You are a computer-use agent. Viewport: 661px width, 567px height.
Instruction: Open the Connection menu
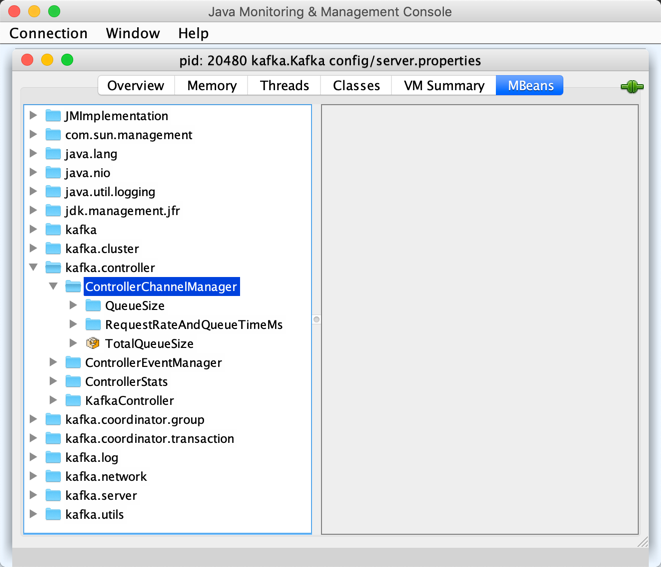click(48, 33)
